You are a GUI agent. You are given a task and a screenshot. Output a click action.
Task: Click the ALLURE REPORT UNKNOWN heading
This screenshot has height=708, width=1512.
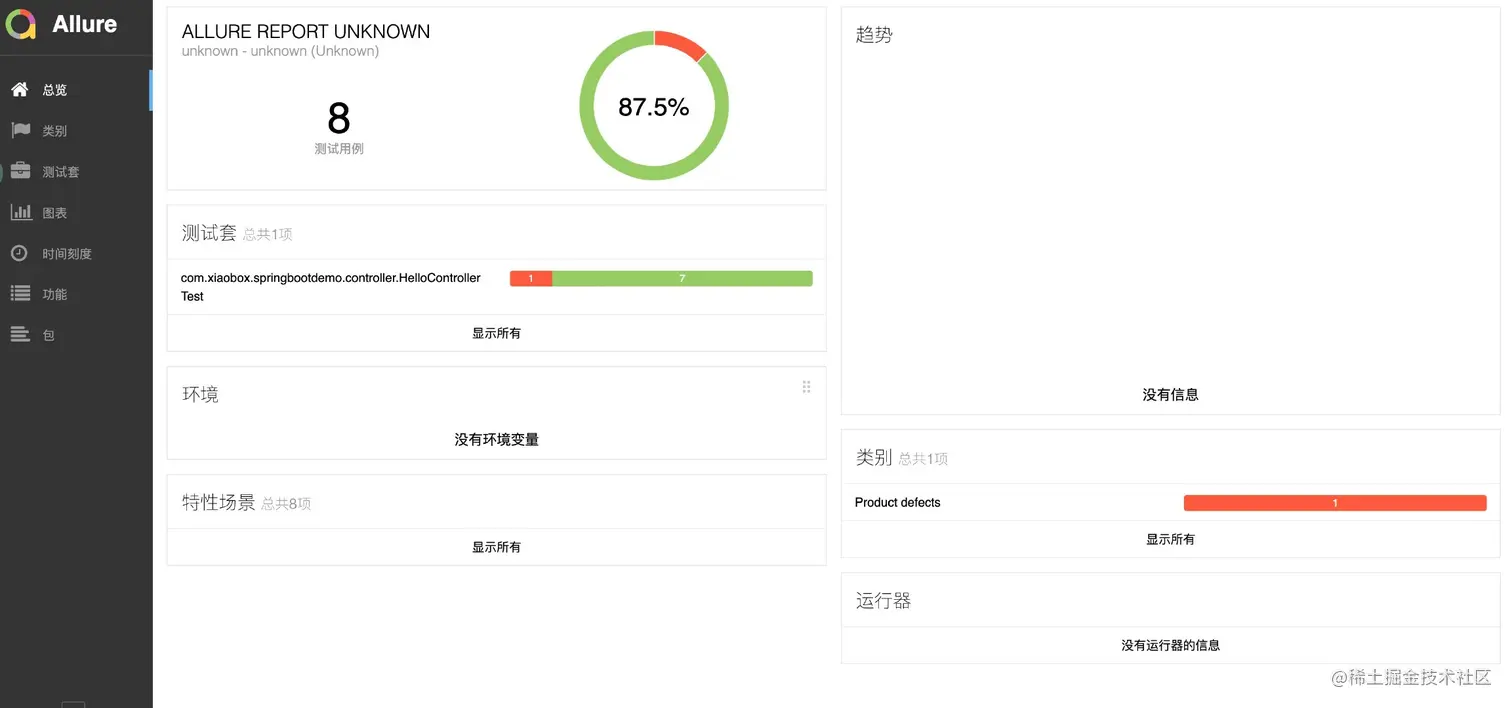click(306, 32)
